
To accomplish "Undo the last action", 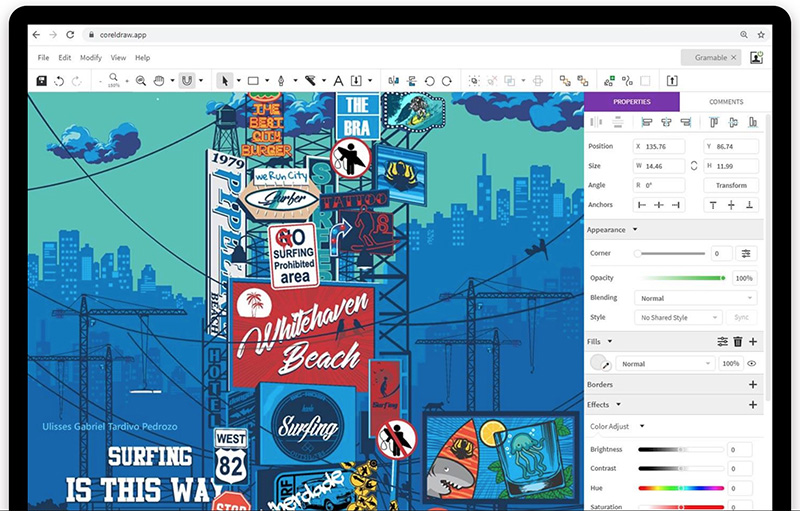I will click(x=59, y=81).
